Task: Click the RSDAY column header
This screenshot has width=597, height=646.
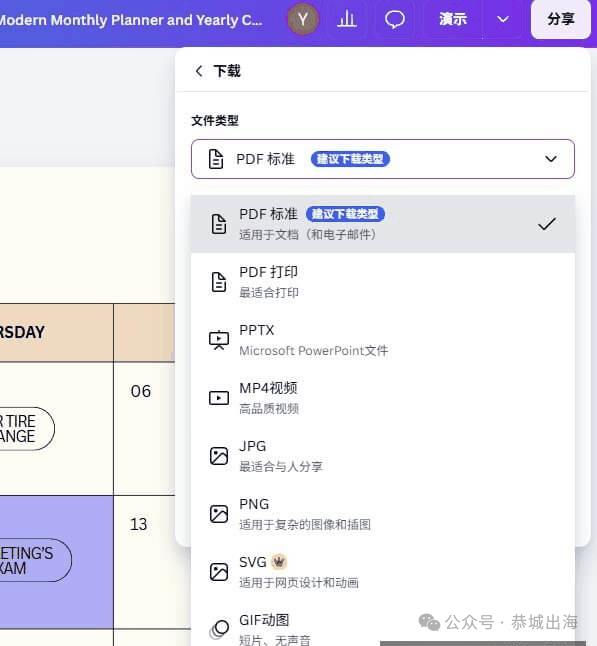Action: [56, 333]
